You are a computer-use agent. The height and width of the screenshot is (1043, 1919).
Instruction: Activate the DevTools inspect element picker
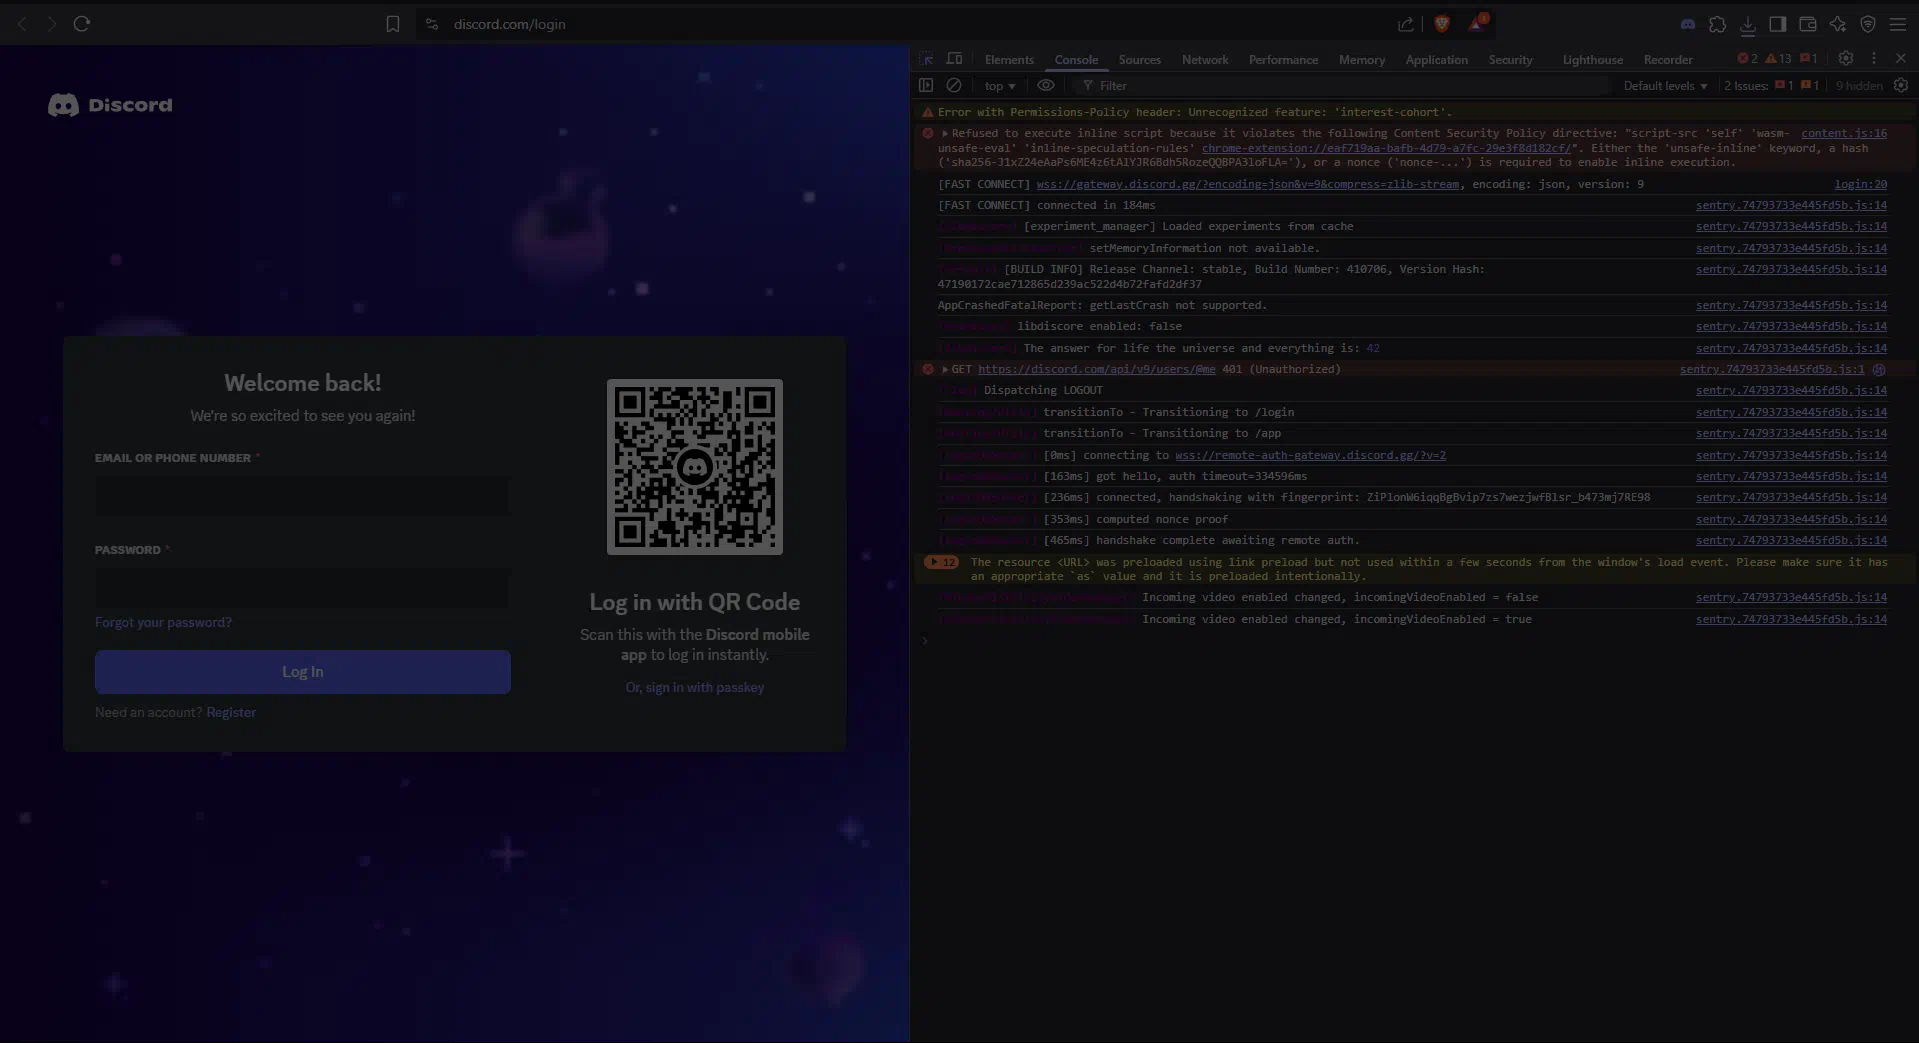tap(927, 59)
